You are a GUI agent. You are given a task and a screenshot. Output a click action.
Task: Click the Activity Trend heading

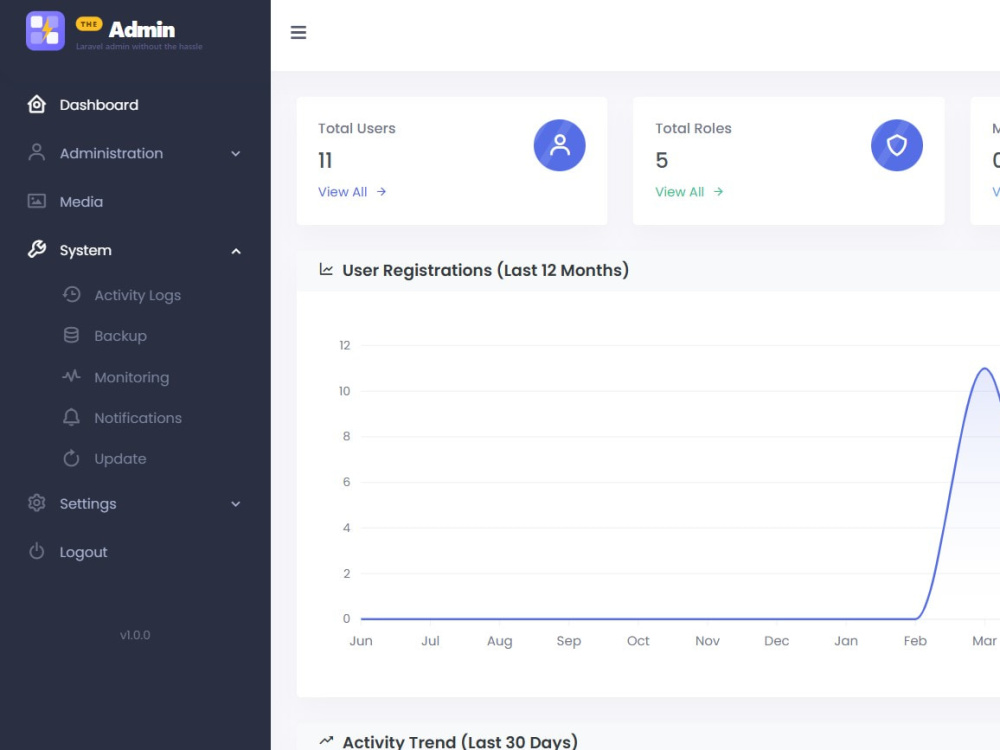click(x=460, y=742)
